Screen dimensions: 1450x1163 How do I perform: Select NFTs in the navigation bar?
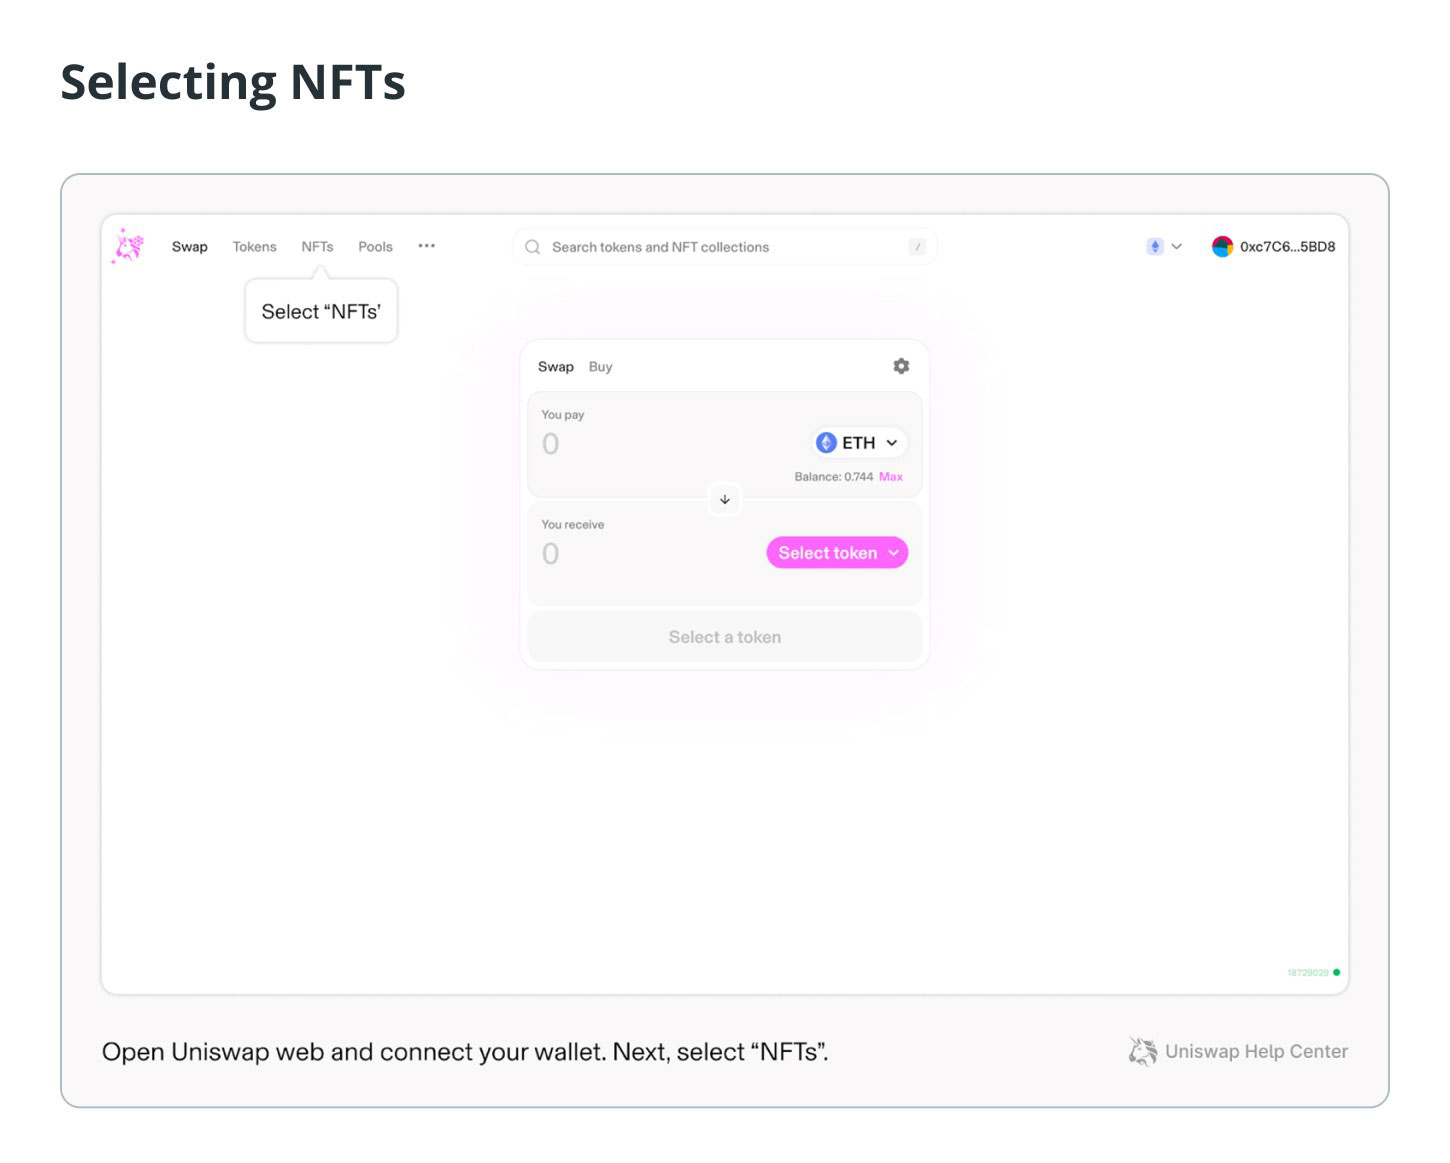pos(317,246)
